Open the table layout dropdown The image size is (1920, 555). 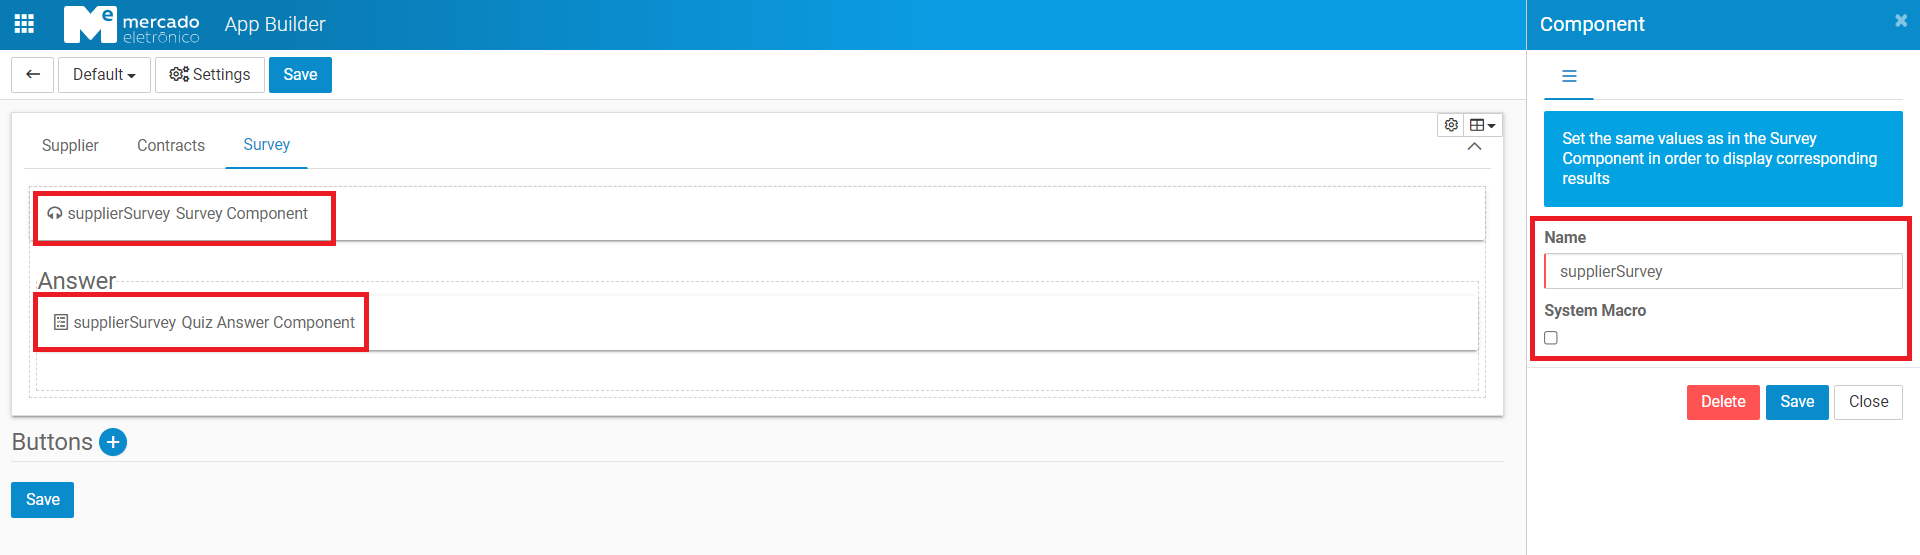pos(1482,125)
